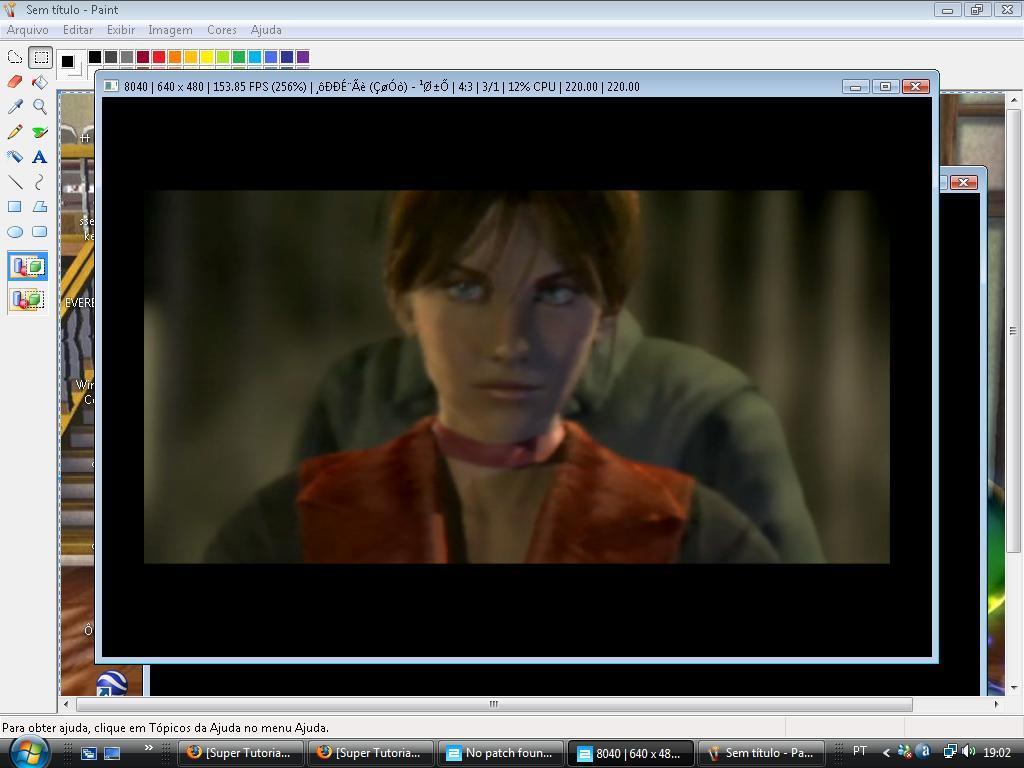Open the volume speaker tray icon

pos(968,752)
